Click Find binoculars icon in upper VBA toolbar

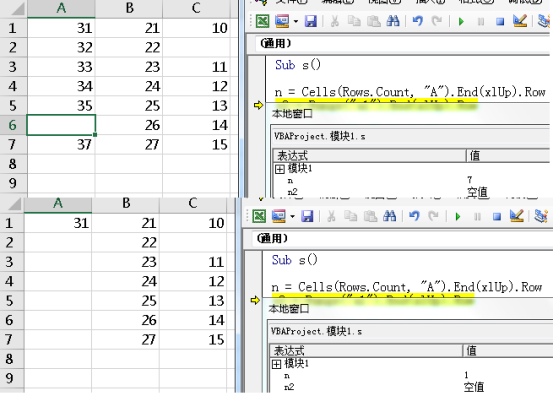393,22
